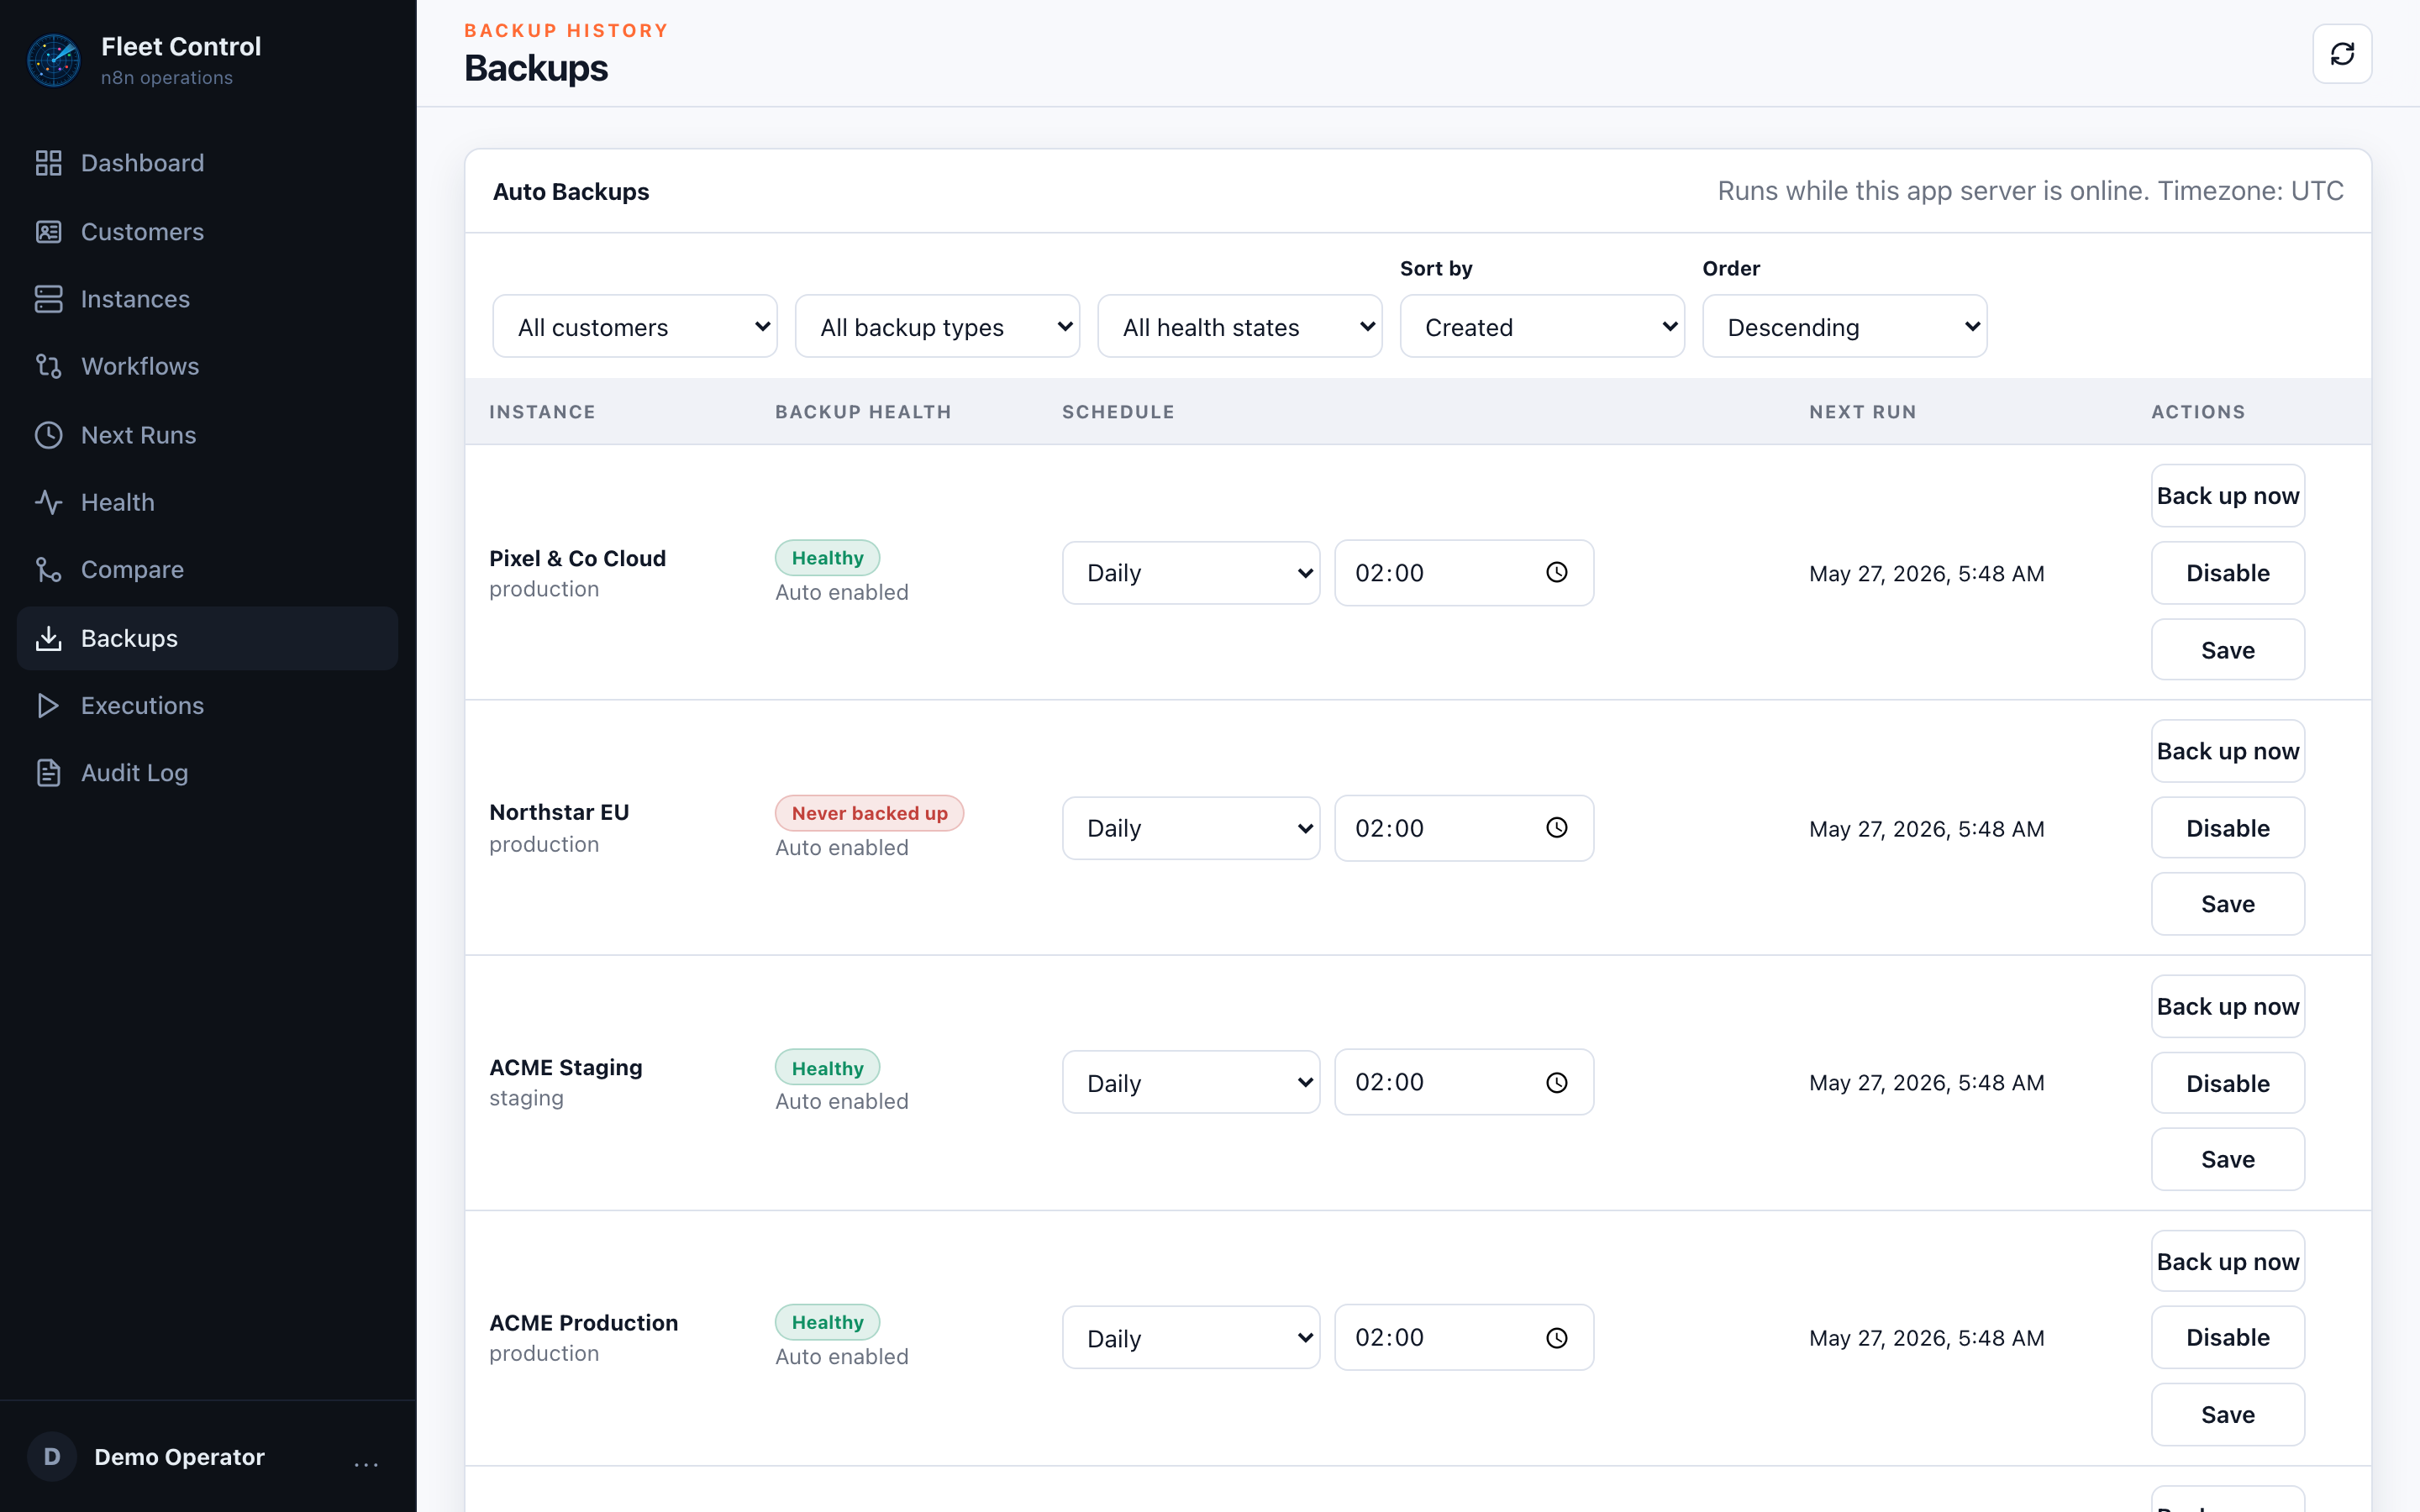Click the Fleet Control radar logo

54,60
